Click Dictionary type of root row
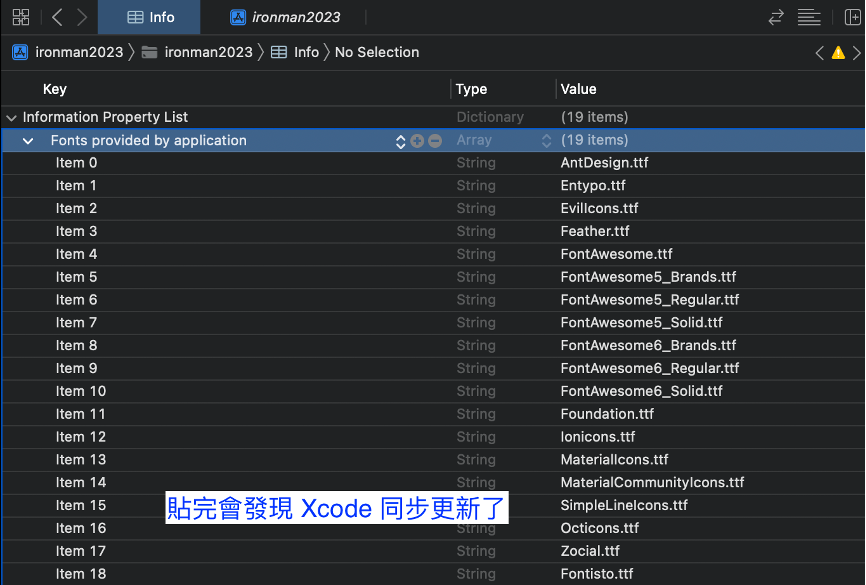Screen dimensions: 866x585 coord(490,117)
